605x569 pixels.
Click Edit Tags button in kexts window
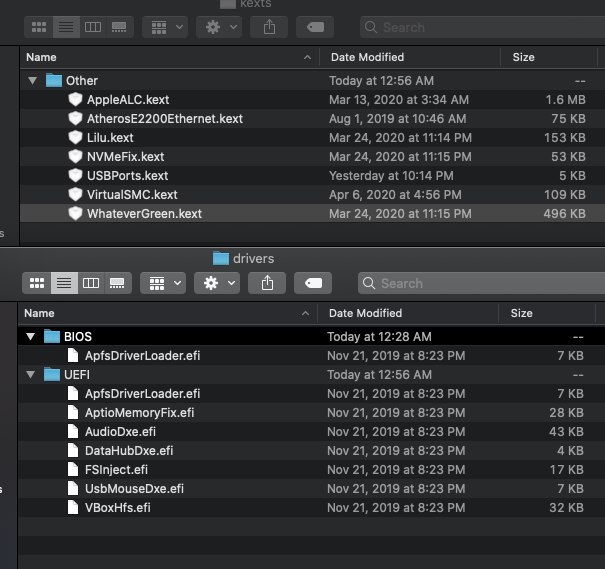pyautogui.click(x=315, y=27)
